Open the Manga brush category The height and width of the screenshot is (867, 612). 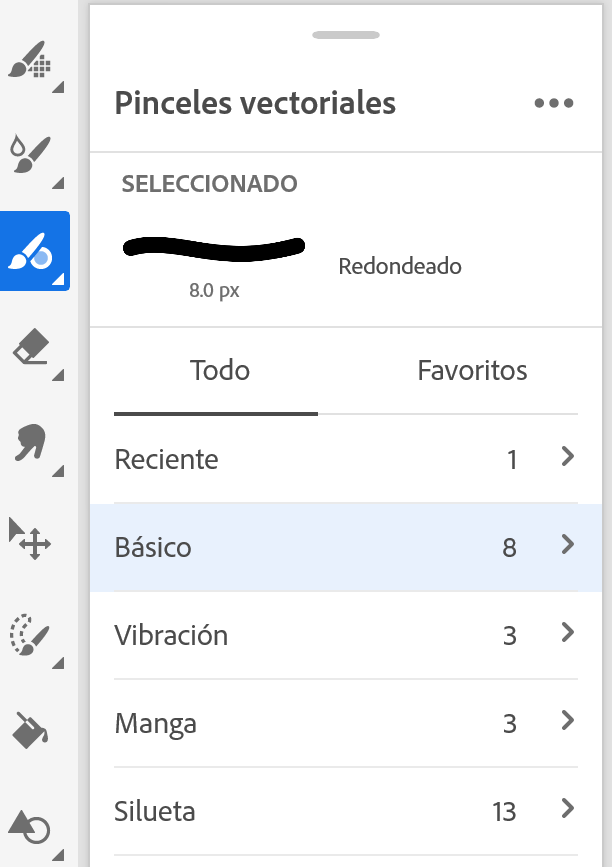(x=346, y=723)
